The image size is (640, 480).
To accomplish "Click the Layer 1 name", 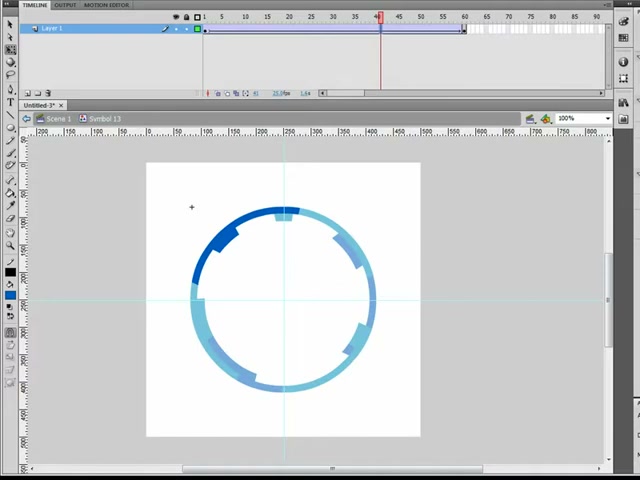I will (x=52, y=29).
